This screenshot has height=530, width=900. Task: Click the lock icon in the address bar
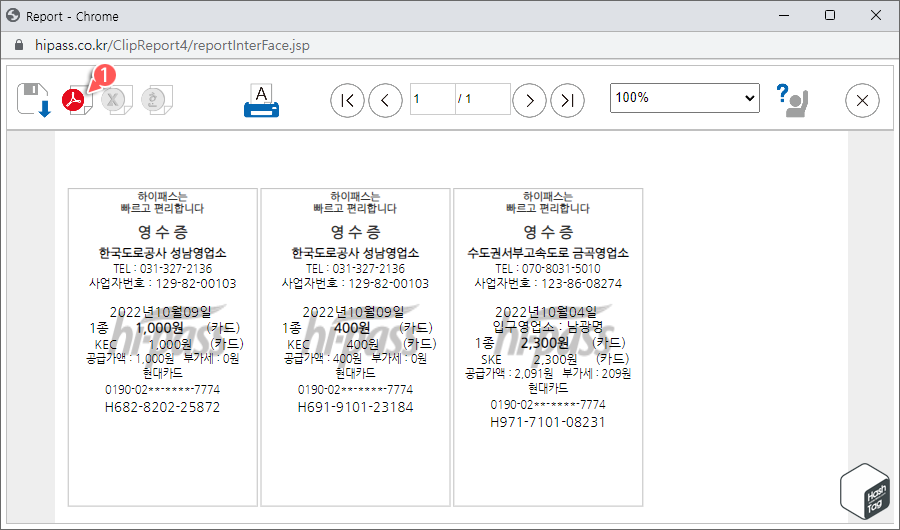[x=19, y=45]
